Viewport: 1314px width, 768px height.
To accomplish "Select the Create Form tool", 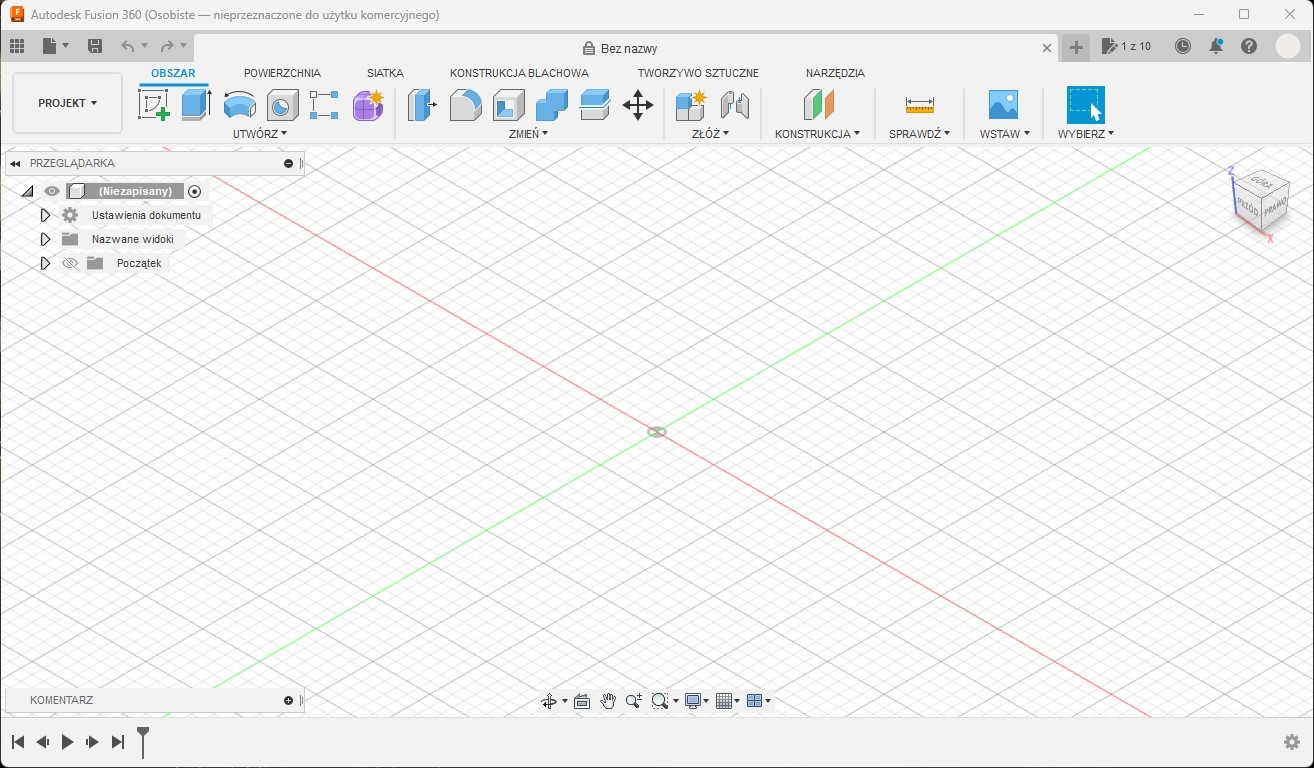I will click(368, 105).
